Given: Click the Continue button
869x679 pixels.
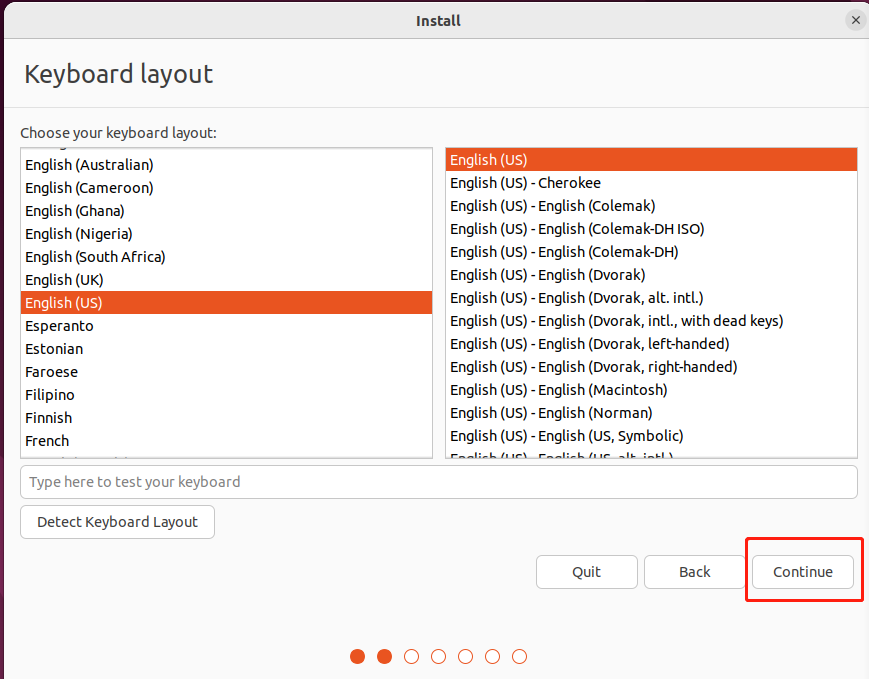Looking at the screenshot, I should tap(803, 572).
